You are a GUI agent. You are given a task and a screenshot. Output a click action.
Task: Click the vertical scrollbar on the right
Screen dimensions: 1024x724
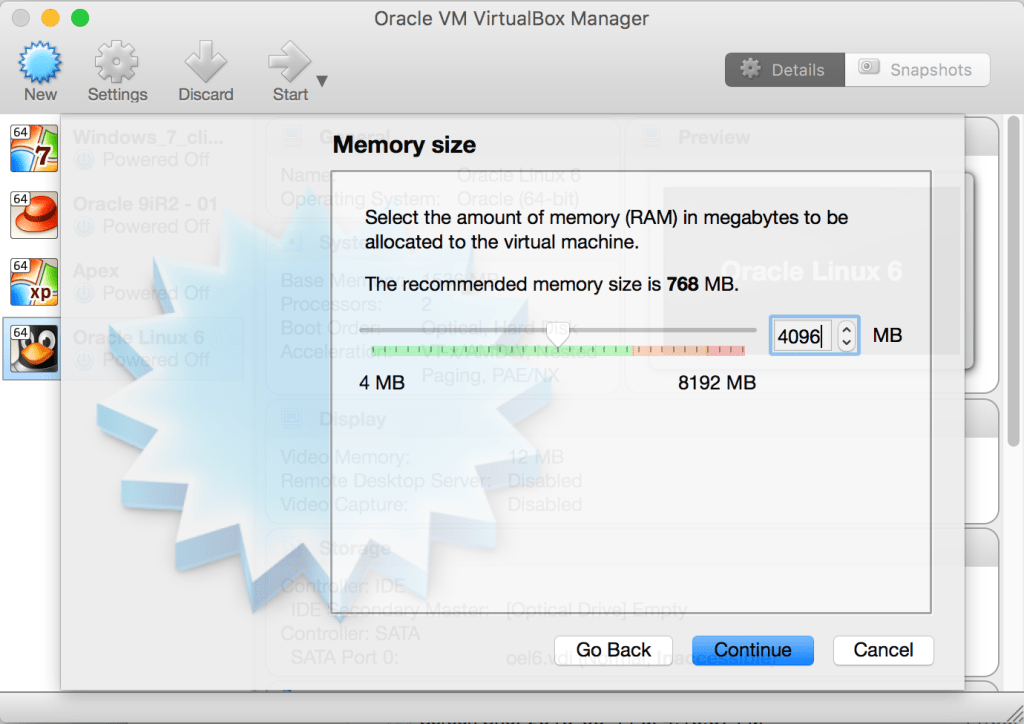1014,281
